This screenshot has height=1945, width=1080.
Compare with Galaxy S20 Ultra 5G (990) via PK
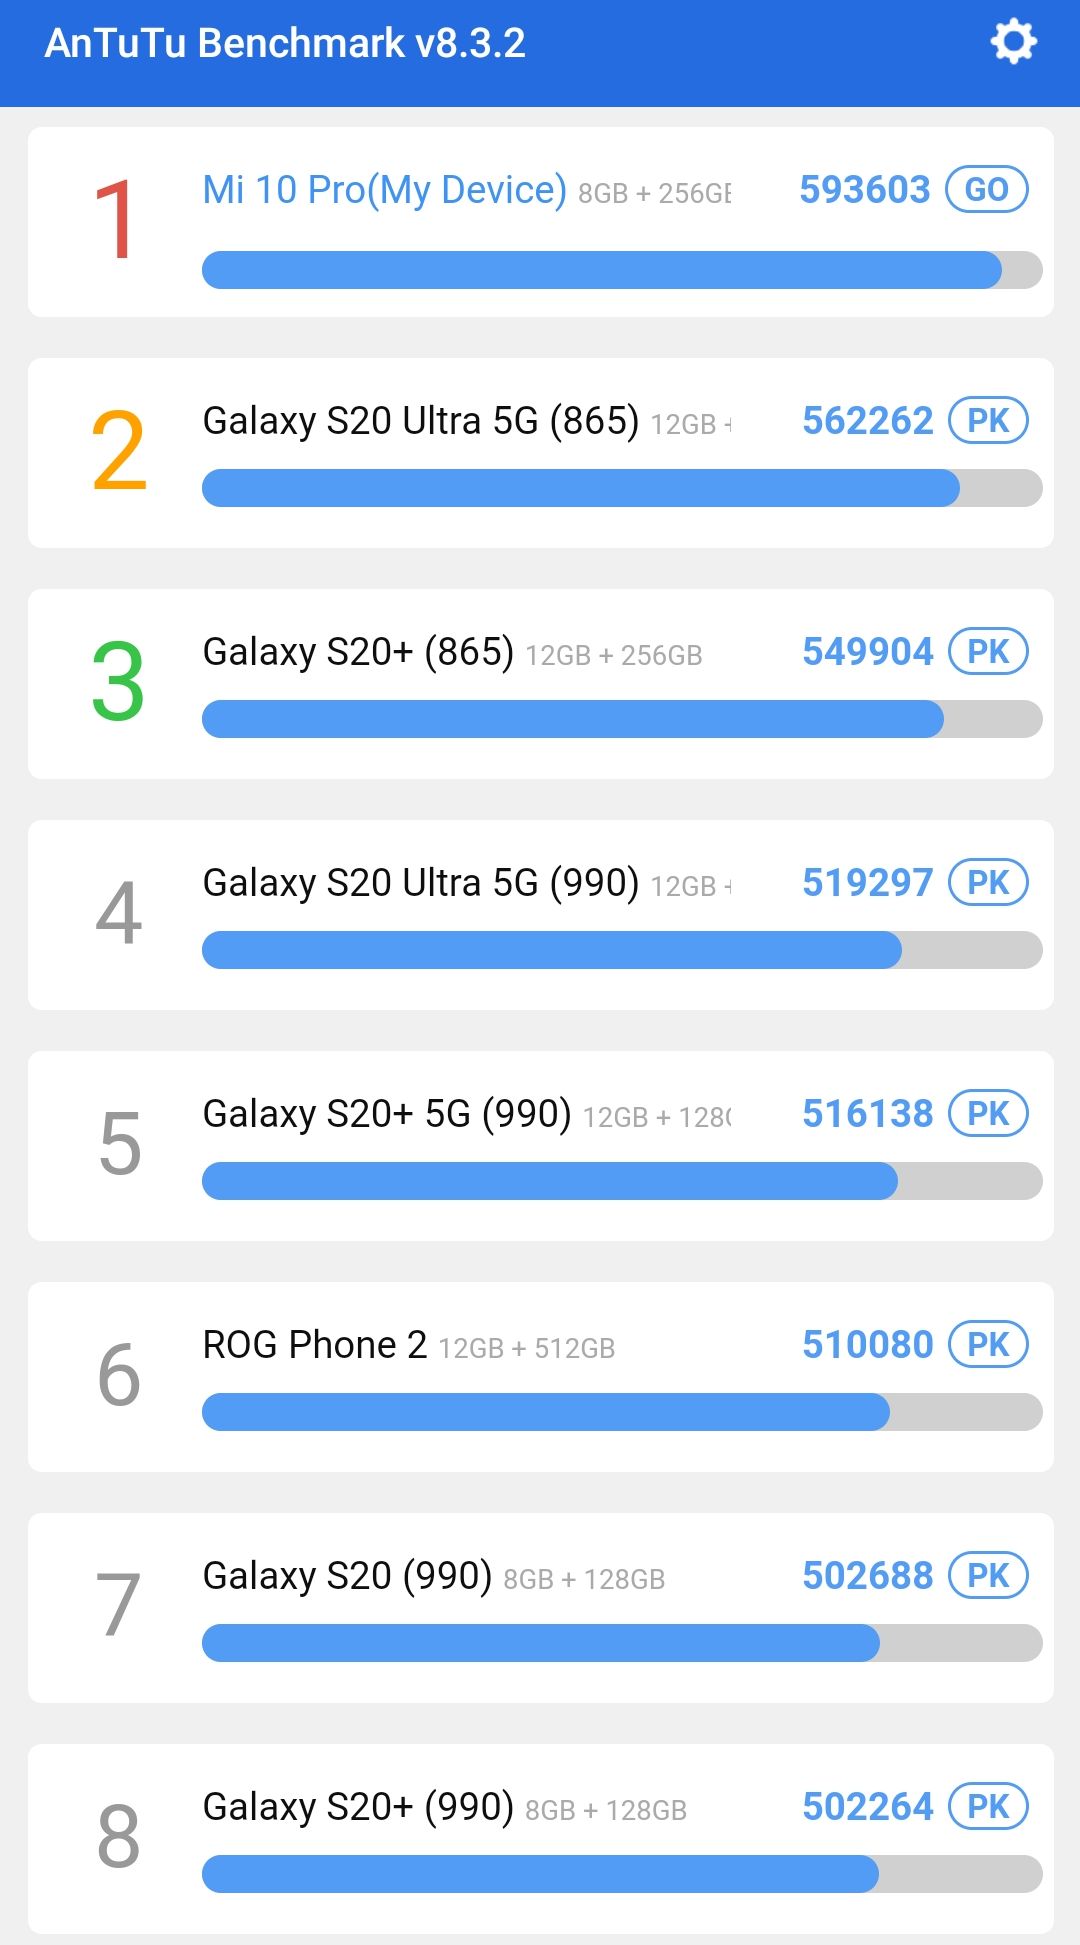click(988, 883)
